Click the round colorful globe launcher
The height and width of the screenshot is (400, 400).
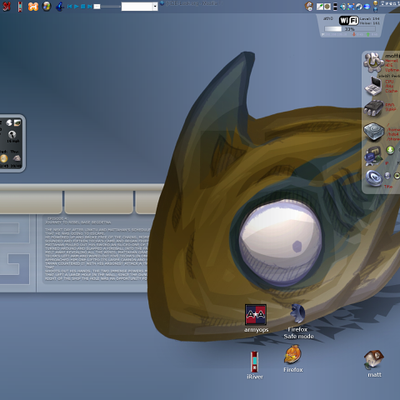[x=47, y=6]
